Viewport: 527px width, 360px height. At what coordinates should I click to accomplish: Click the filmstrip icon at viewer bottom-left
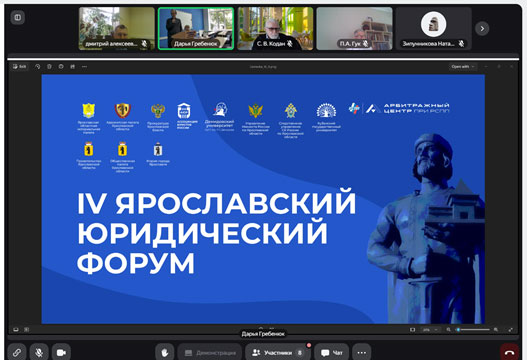(x=16, y=330)
